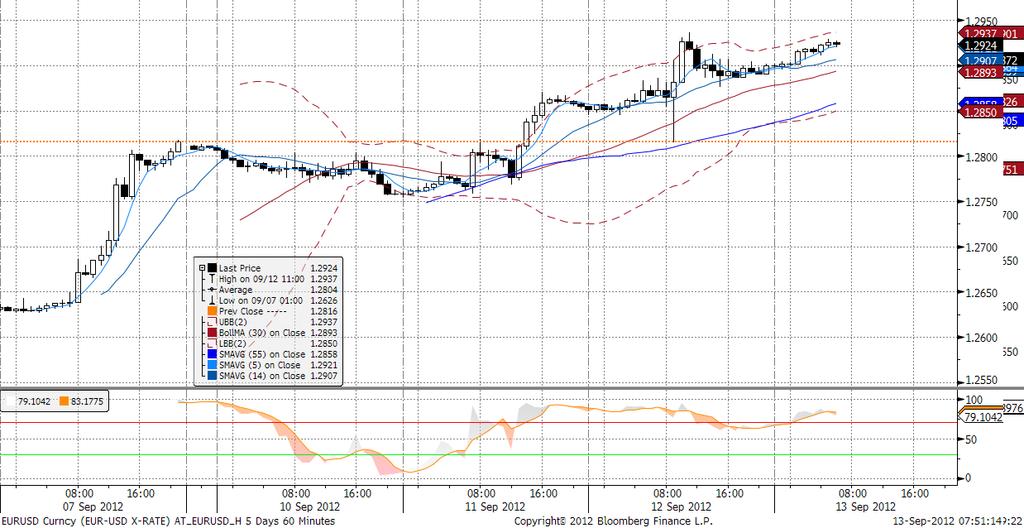This screenshot has width=1024, height=528.
Task: Select 'Average' legend entry
Action: [x=236, y=289]
